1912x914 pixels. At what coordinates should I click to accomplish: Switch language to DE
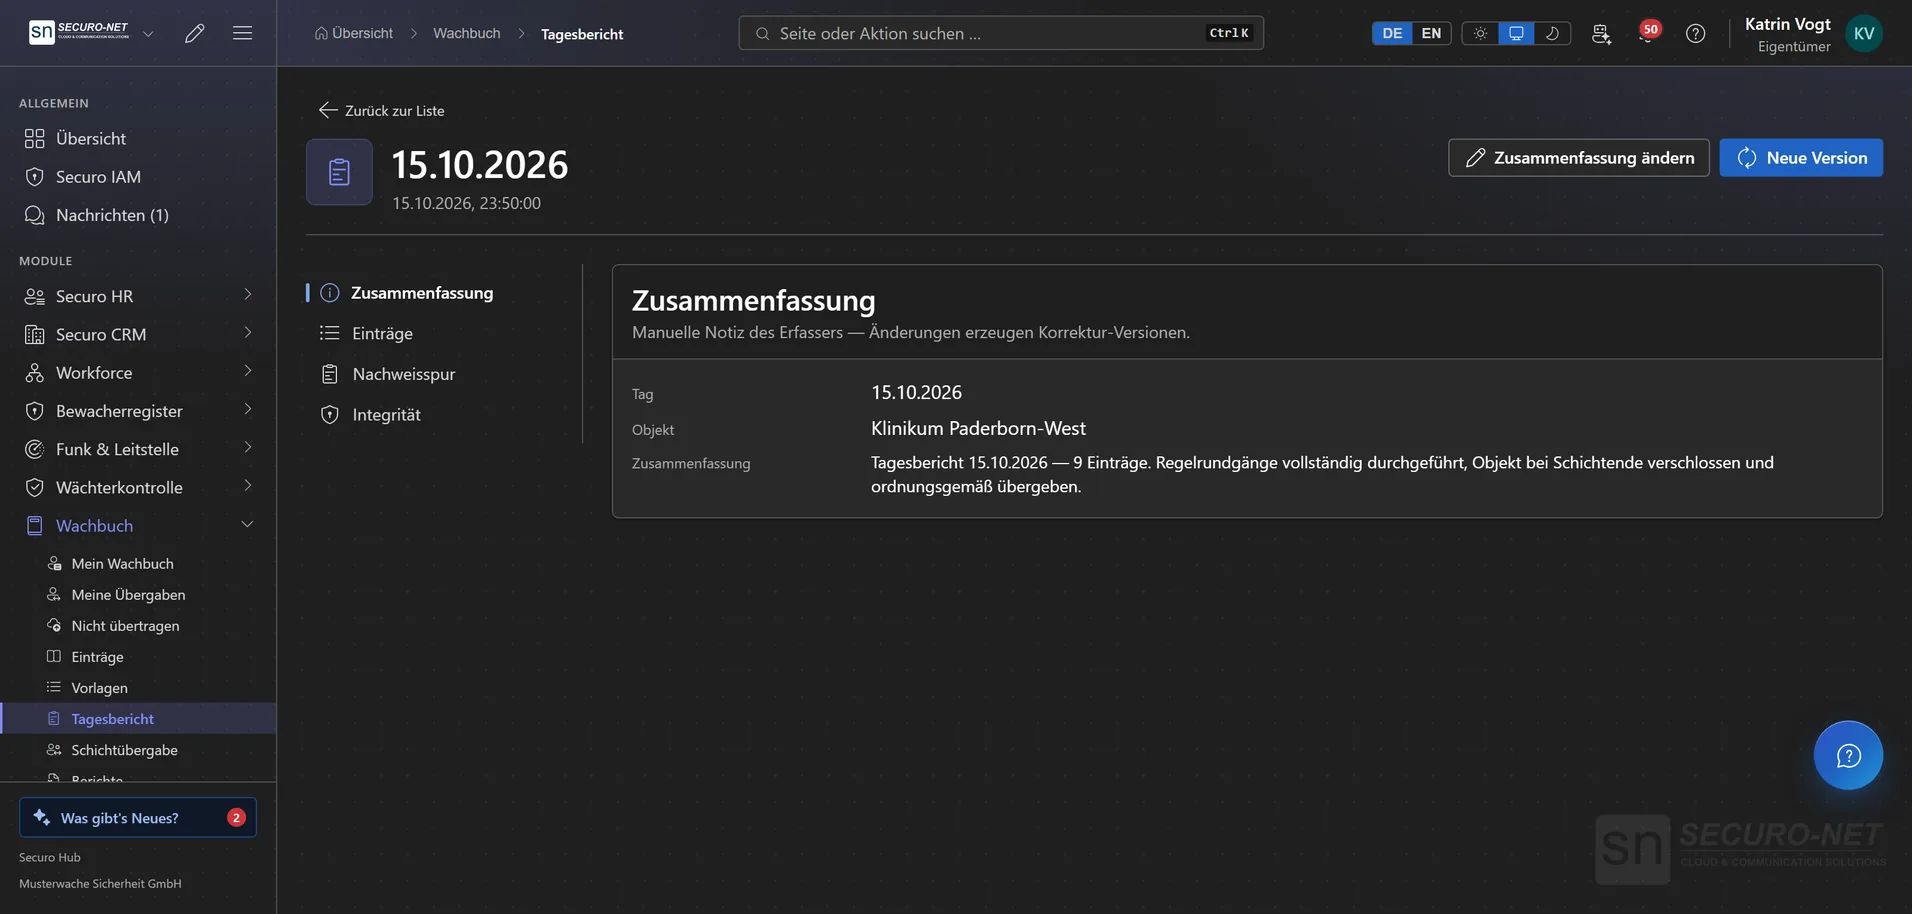click(1392, 33)
